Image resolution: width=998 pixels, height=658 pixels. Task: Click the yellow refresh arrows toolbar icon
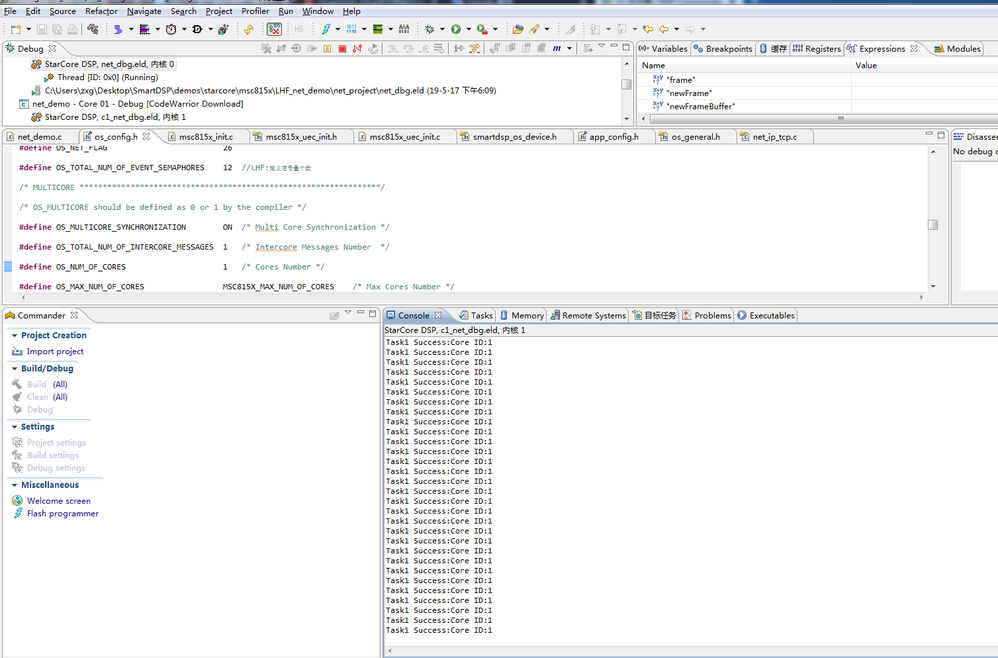coord(248,29)
